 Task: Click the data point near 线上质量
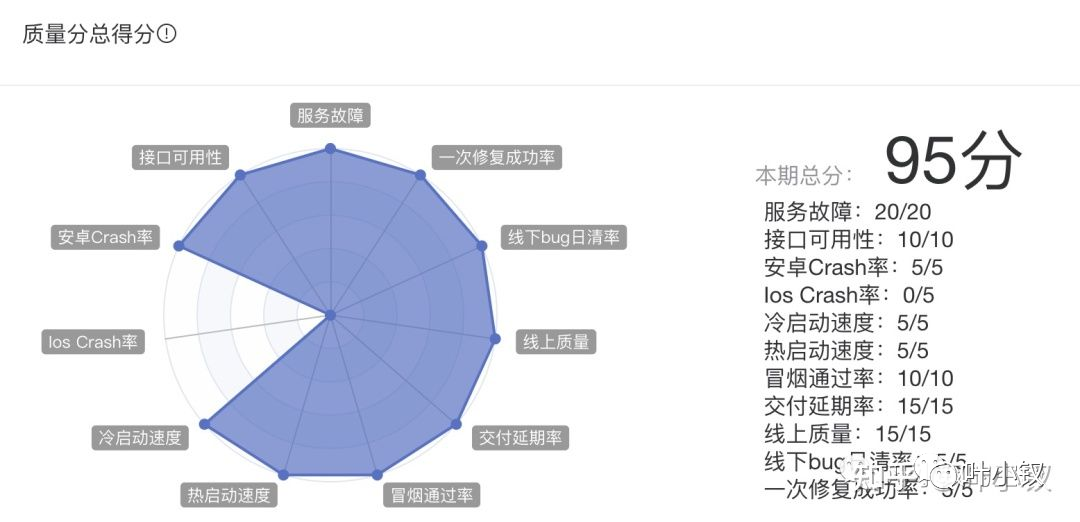point(495,338)
